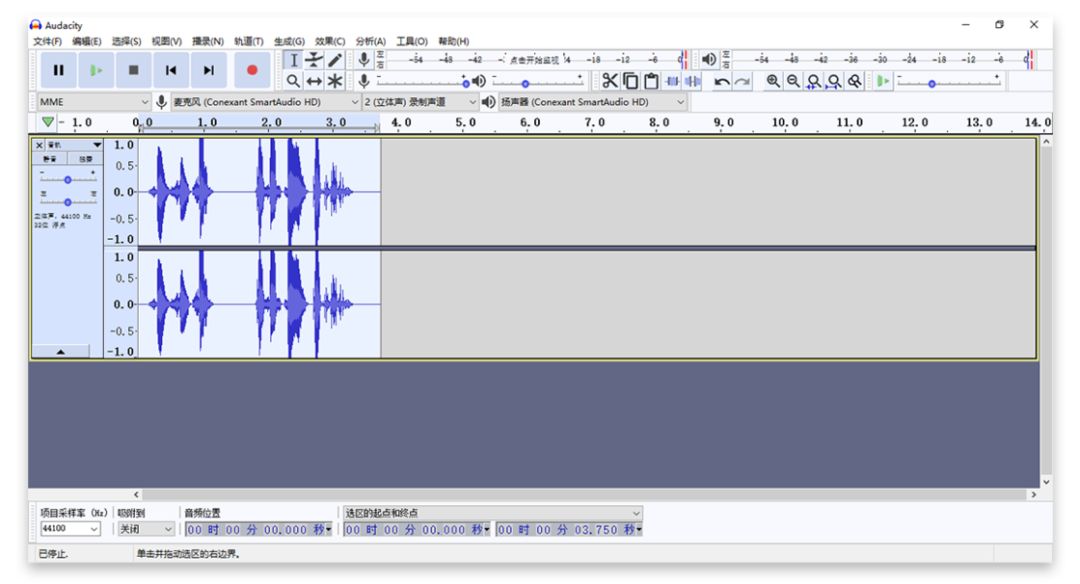The image size is (1080, 584).
Task: Select the Draw pencil tool
Action: tap(335, 60)
